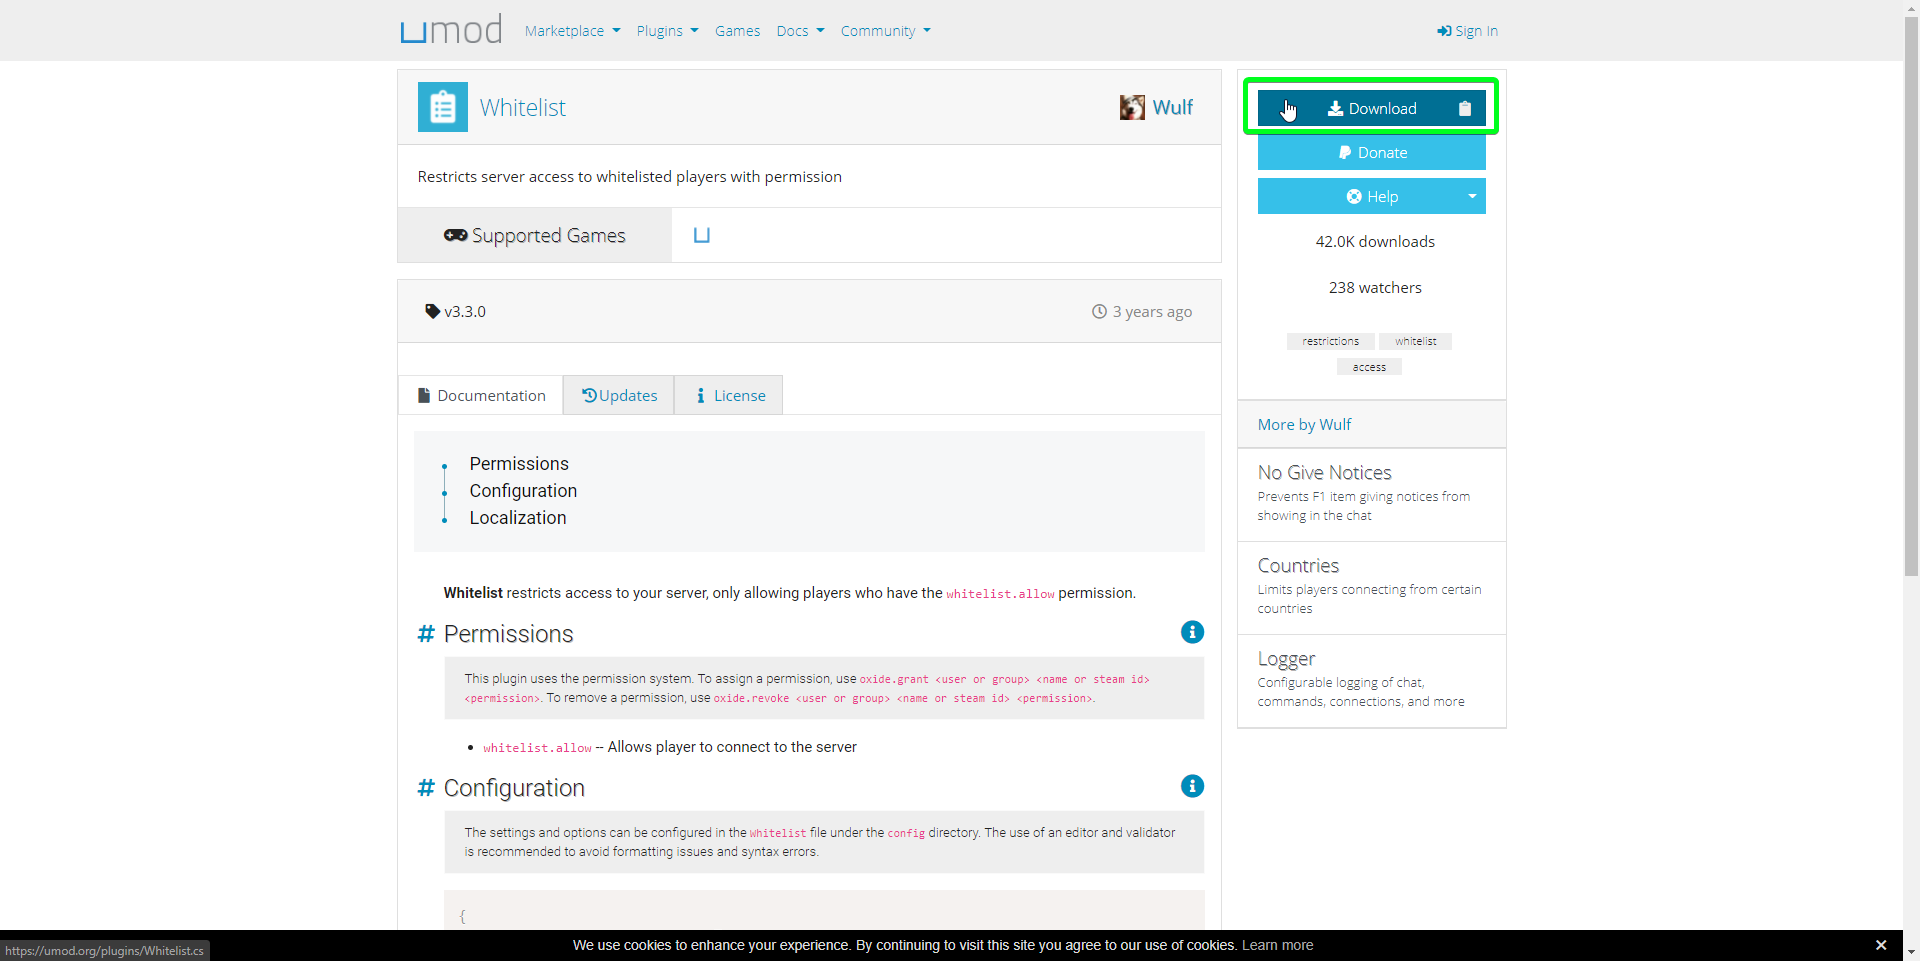The height and width of the screenshot is (961, 1920).
Task: Open the Countries plugin
Action: pyautogui.click(x=1298, y=566)
